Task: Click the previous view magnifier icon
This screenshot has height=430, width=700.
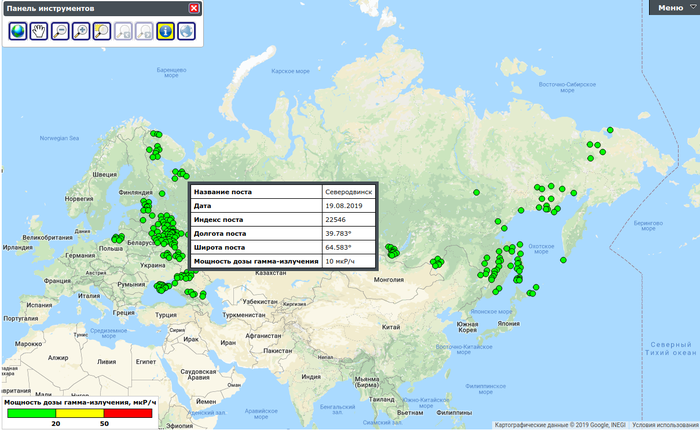Action: (x=124, y=31)
